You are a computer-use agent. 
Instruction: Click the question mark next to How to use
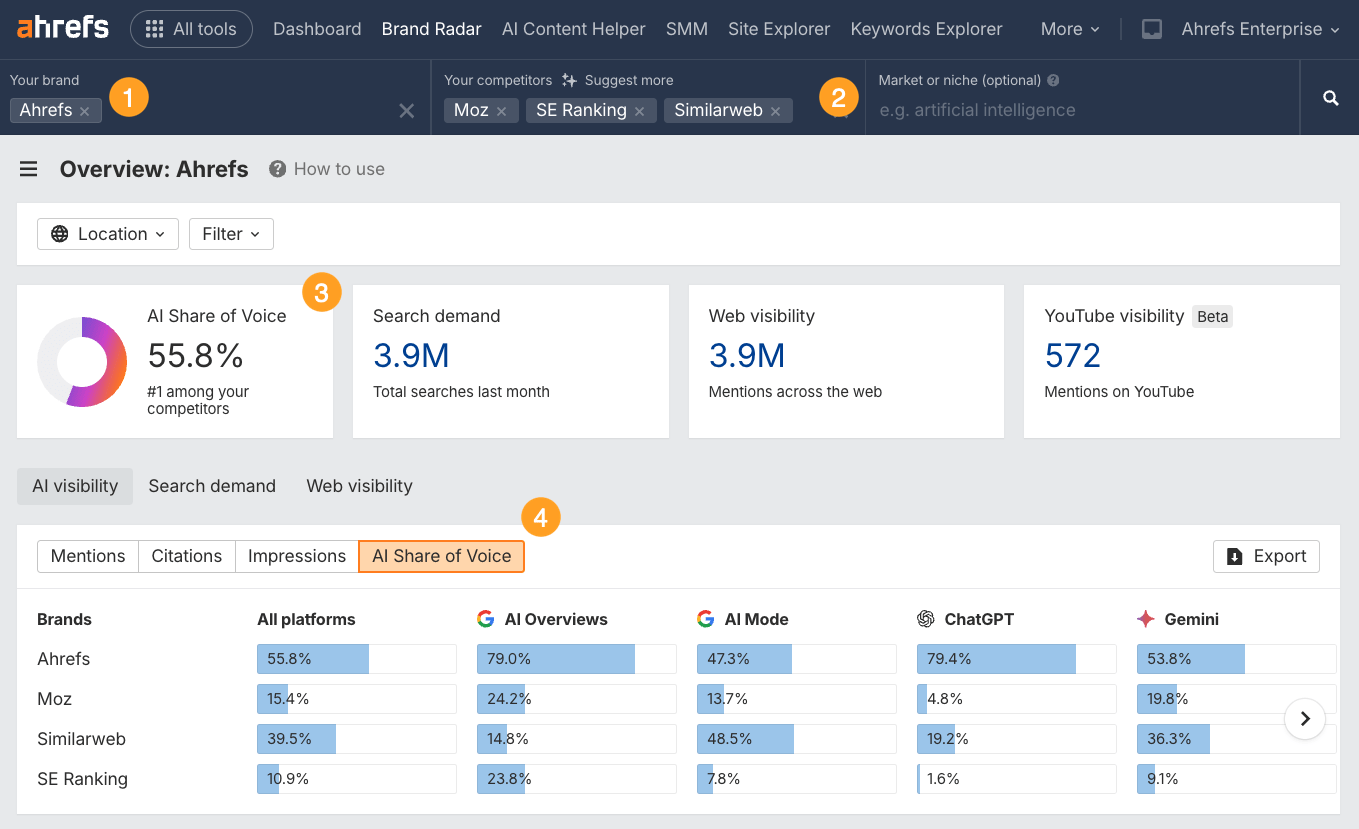point(276,169)
